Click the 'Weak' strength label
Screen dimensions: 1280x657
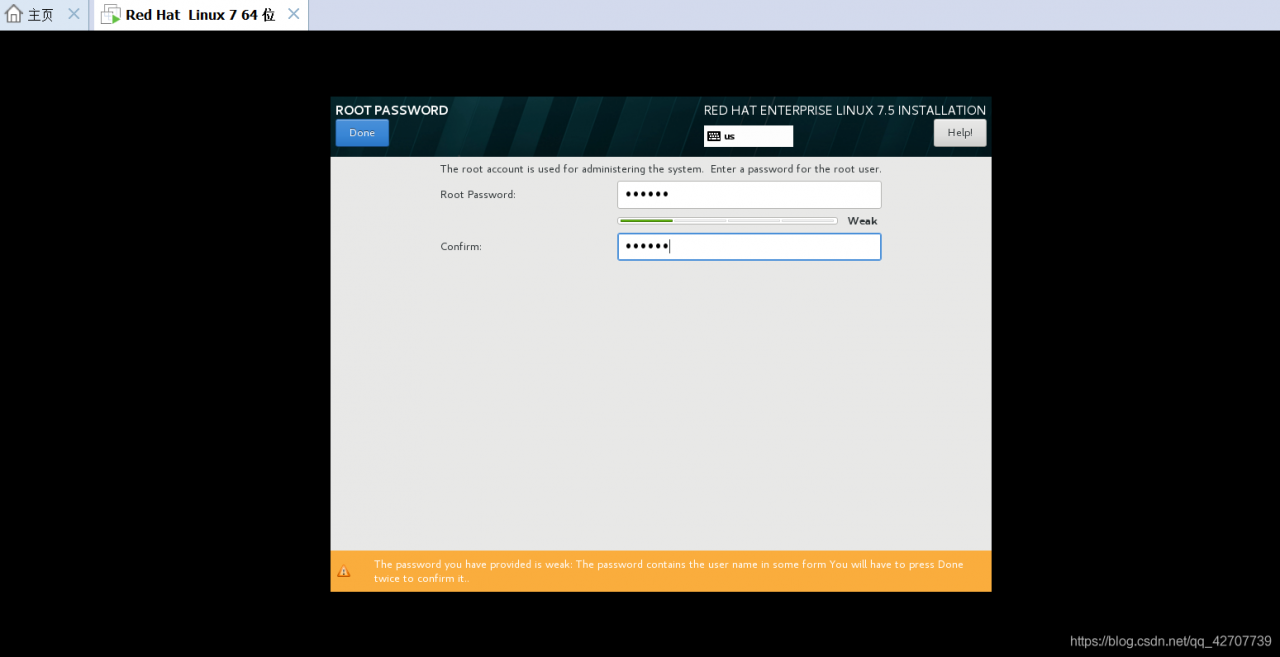click(862, 221)
